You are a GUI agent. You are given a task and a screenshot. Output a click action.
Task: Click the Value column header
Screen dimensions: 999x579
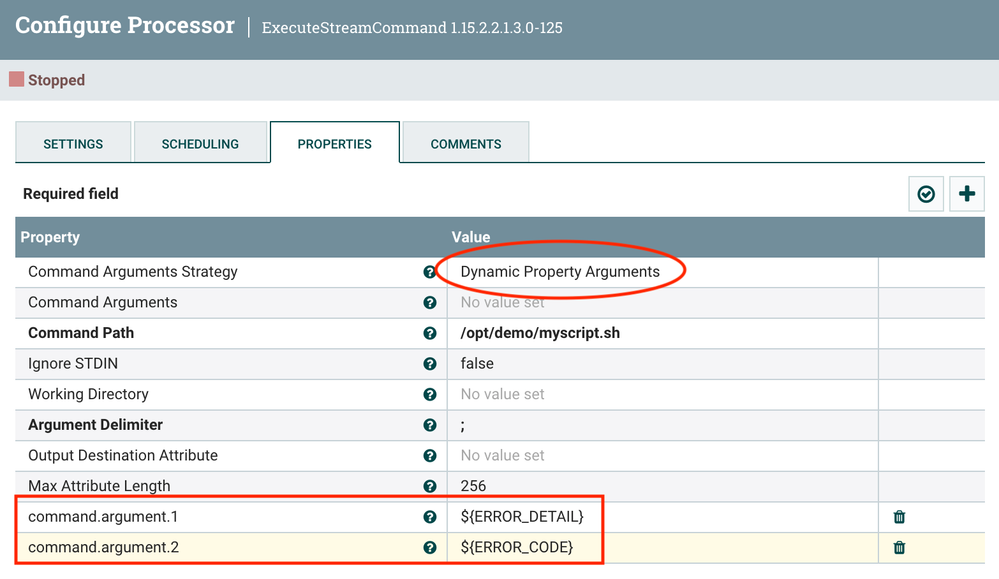click(x=471, y=237)
